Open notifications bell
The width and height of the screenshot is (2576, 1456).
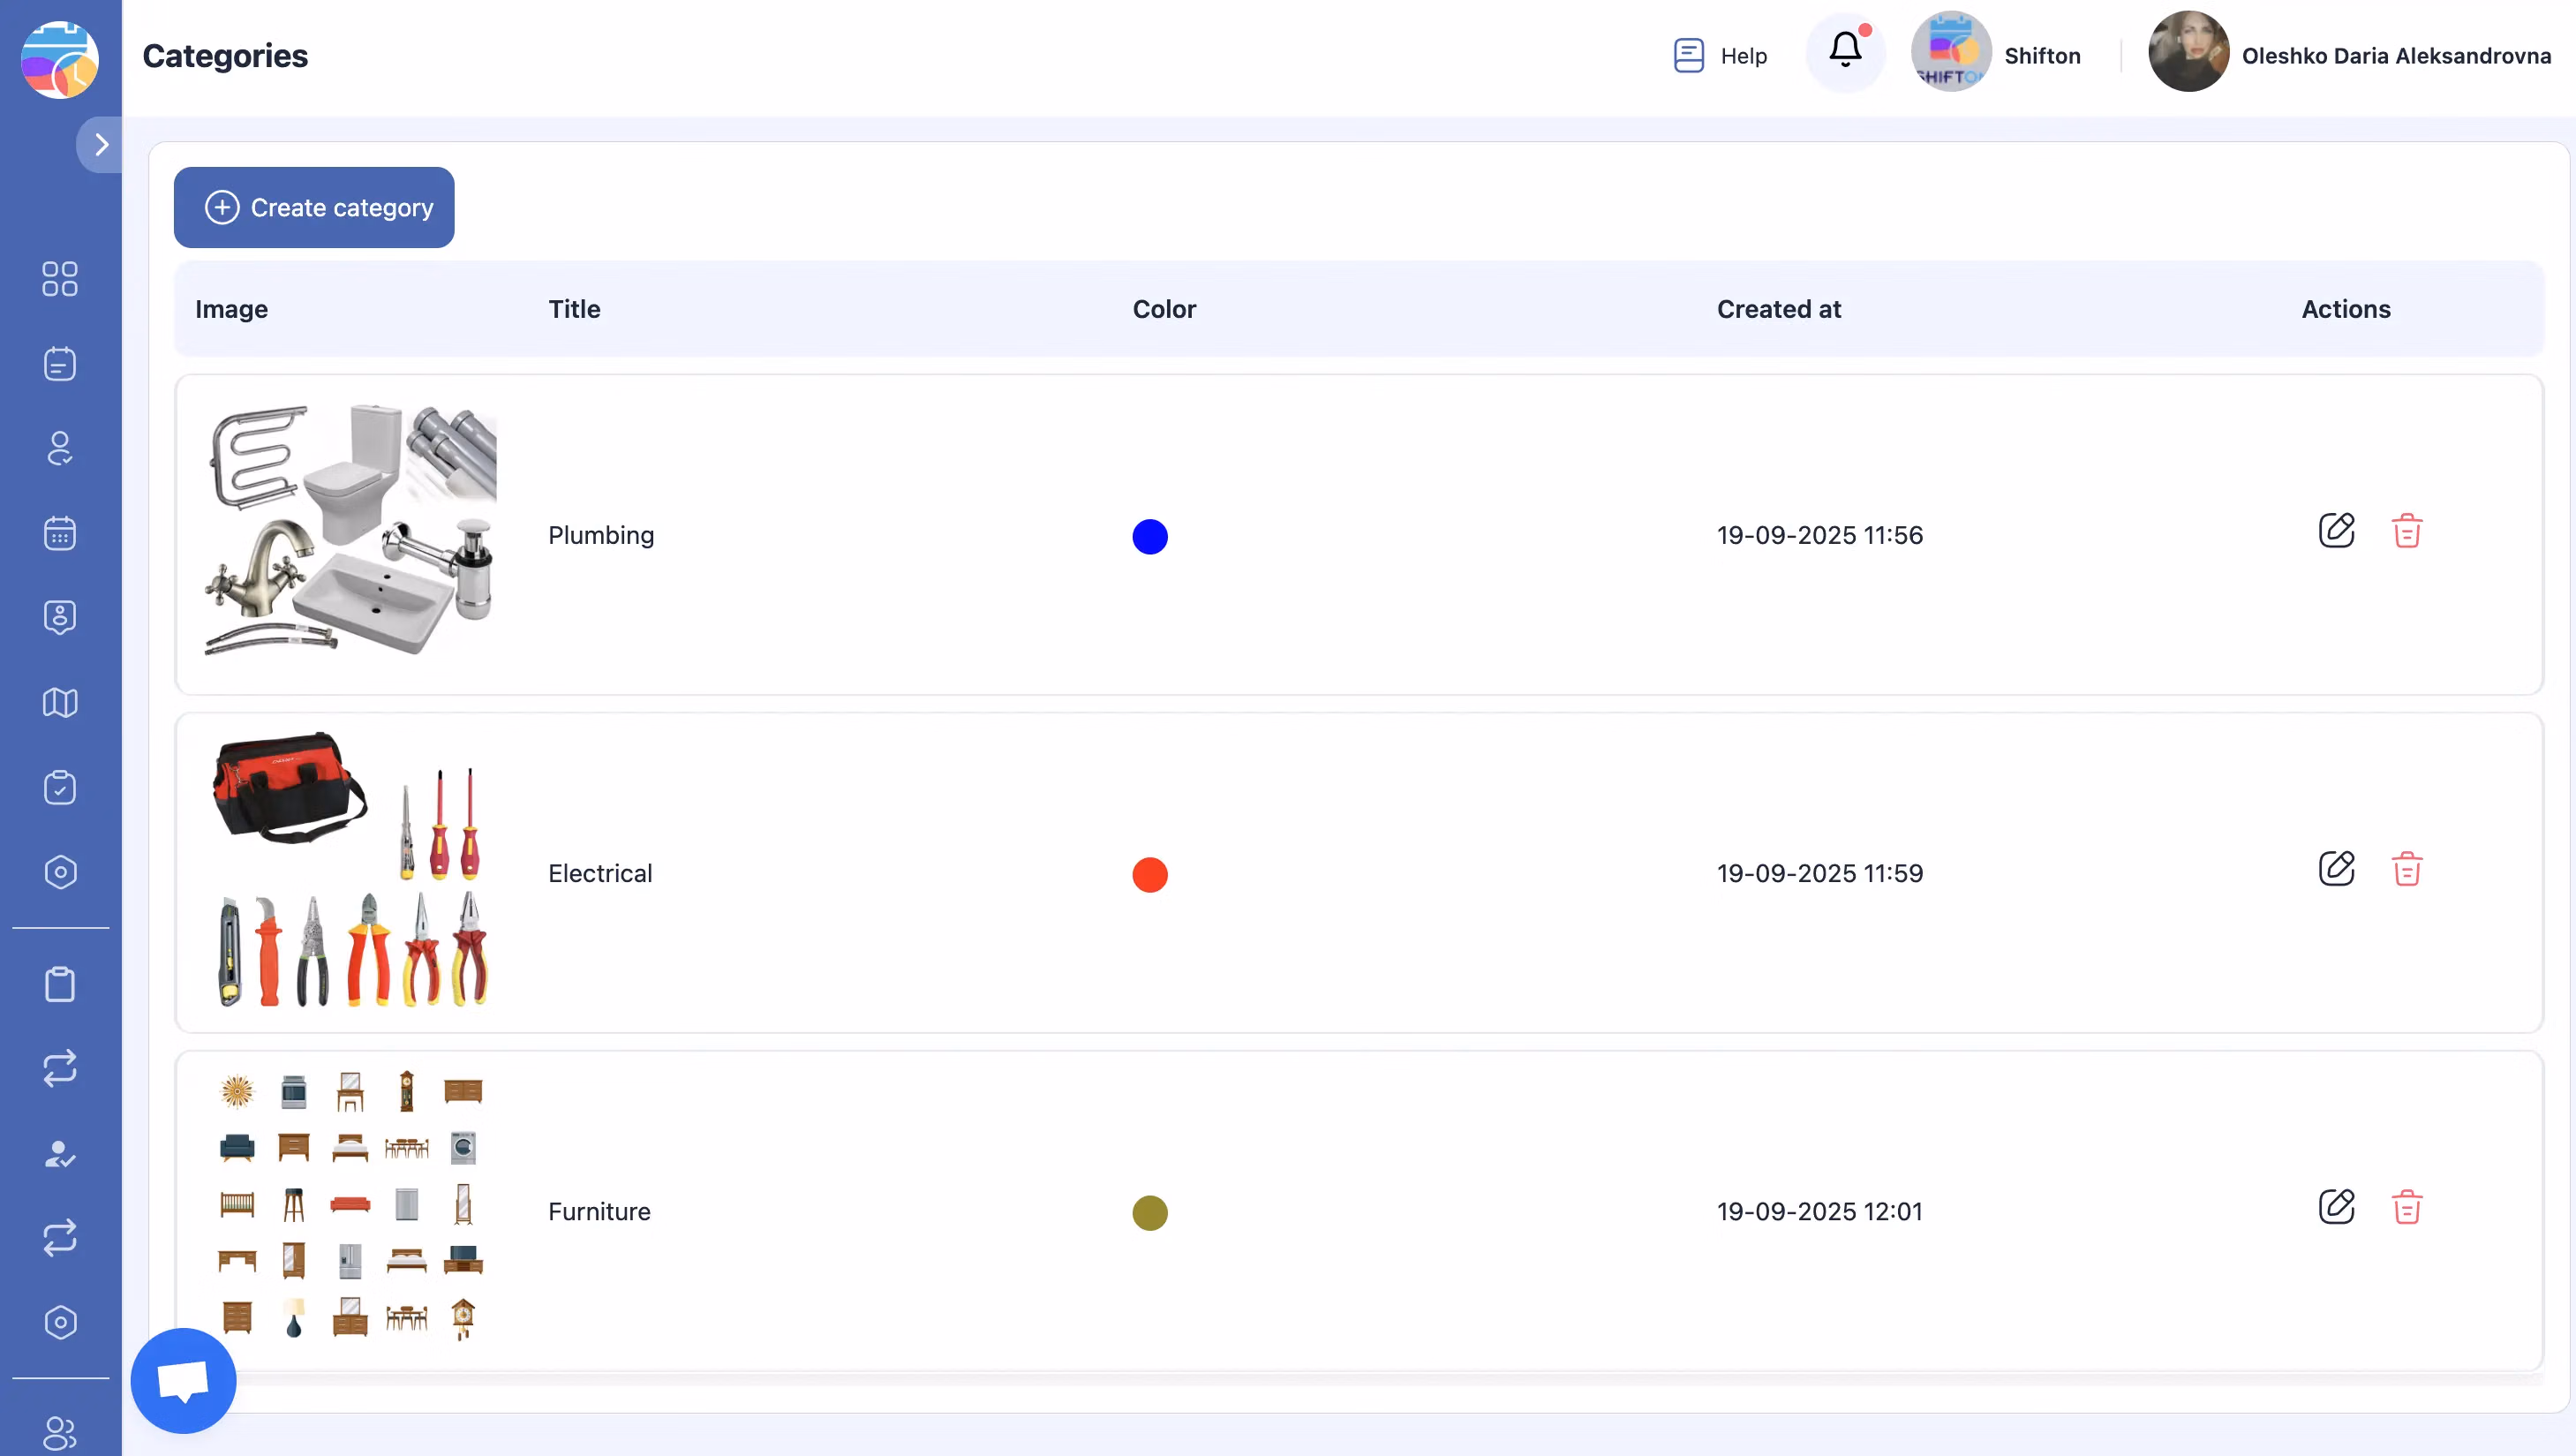click(x=1845, y=50)
